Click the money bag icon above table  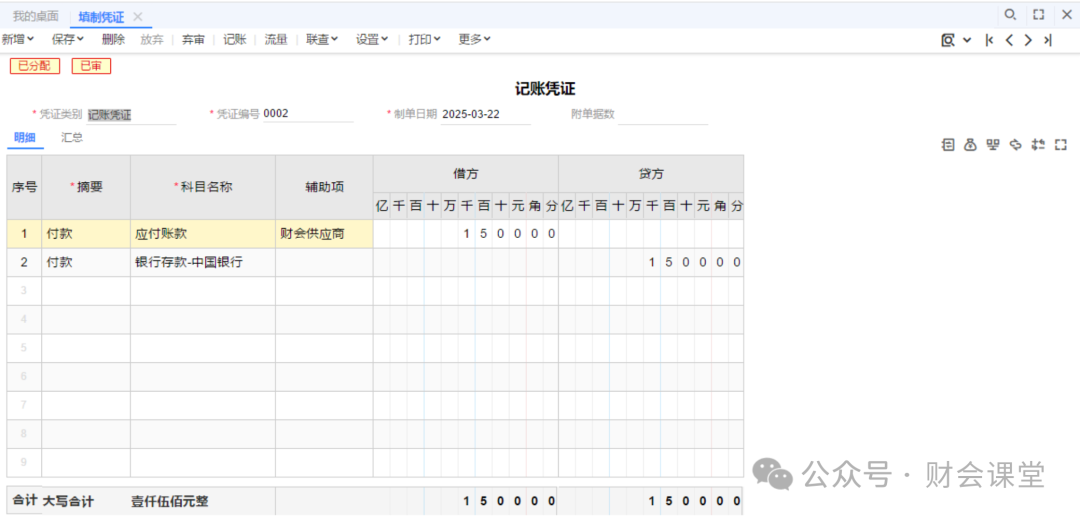tap(970, 145)
